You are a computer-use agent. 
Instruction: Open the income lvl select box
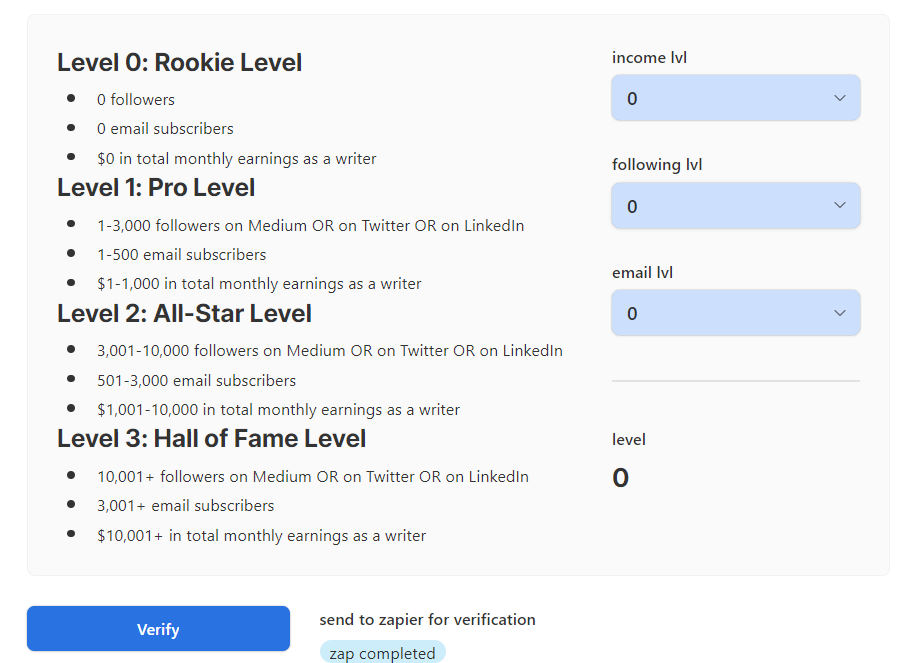735,98
